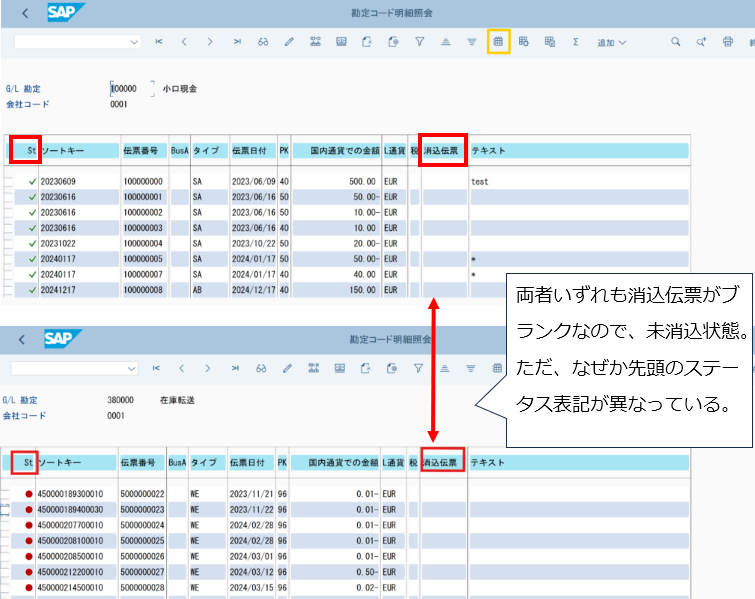Expand the upper window command field dropdown
The image size is (755, 599).
(x=134, y=42)
